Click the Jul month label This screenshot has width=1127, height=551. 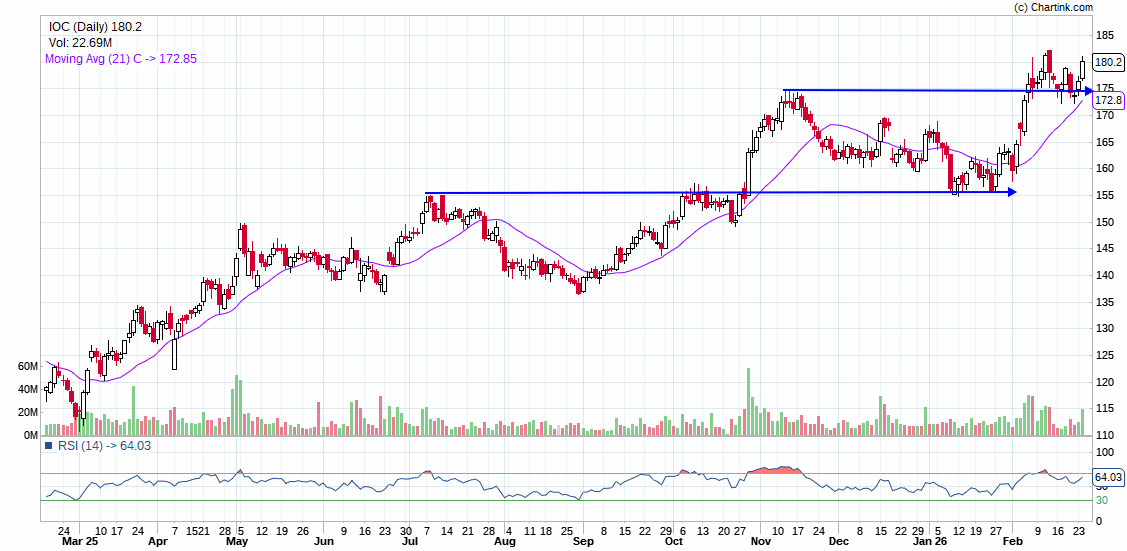tap(410, 542)
